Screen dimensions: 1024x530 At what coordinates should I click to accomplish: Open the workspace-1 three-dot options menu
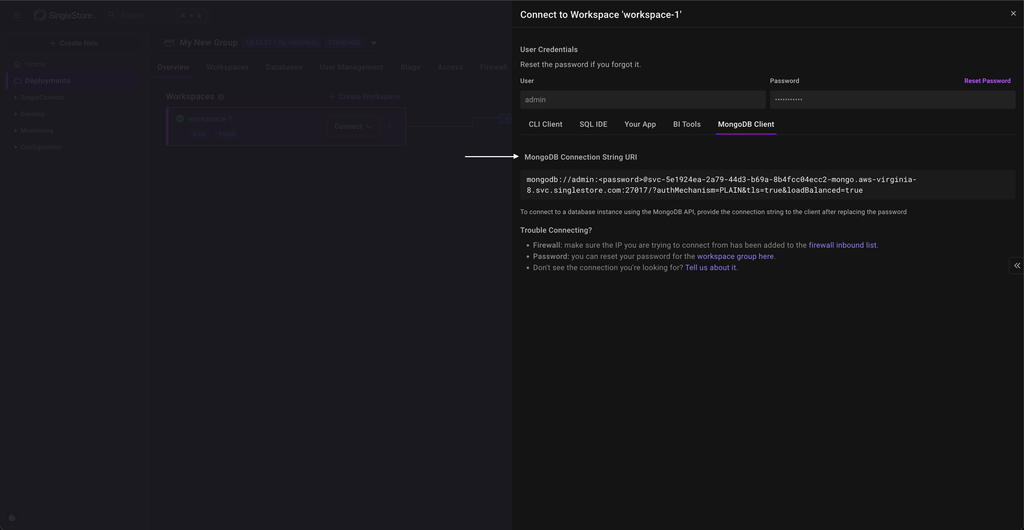(389, 127)
